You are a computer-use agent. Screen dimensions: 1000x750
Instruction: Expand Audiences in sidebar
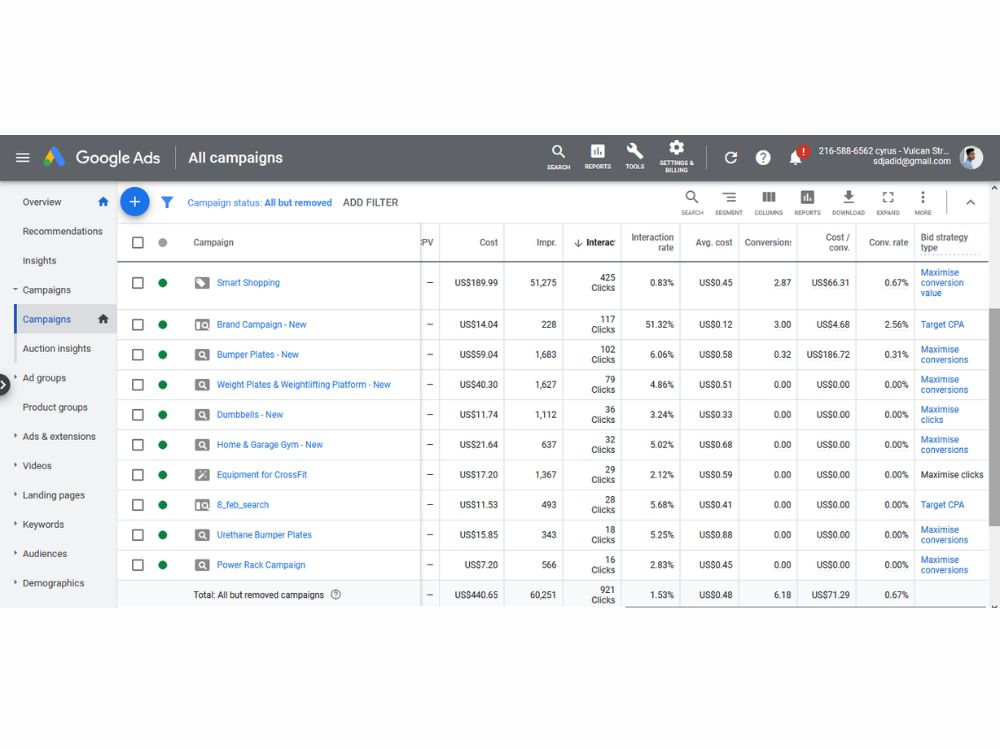click(15, 553)
